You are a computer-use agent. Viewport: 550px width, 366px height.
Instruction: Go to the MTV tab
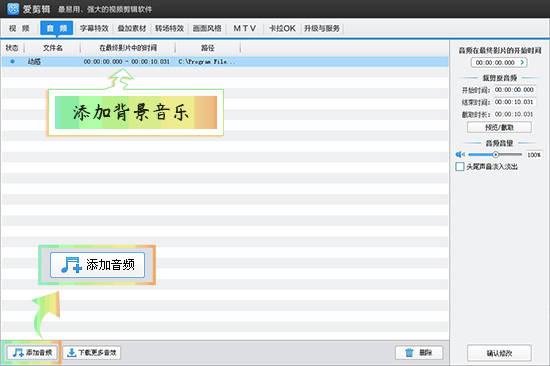pos(244,28)
